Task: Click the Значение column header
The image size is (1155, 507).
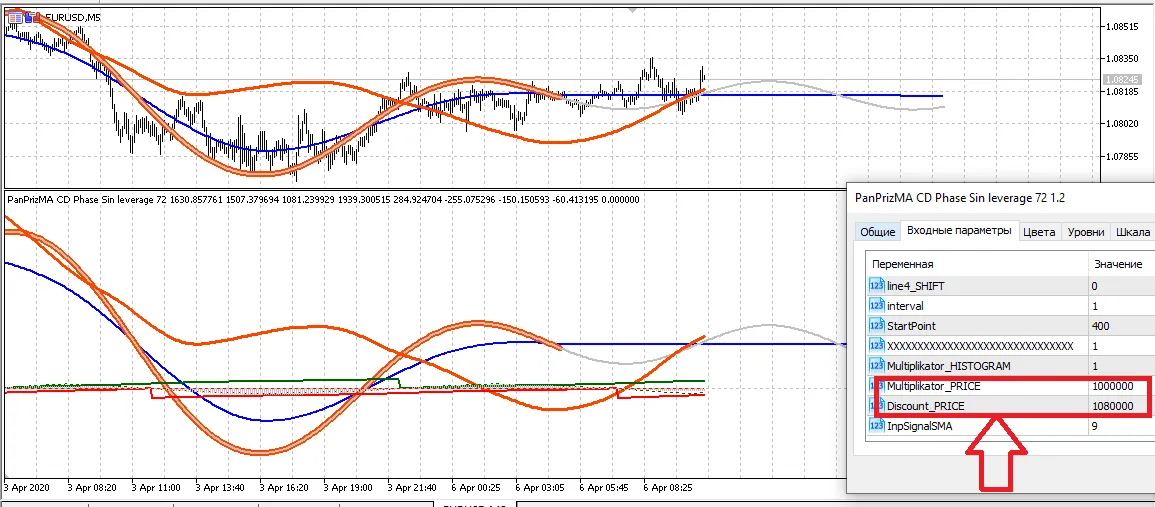Action: 1118,264
